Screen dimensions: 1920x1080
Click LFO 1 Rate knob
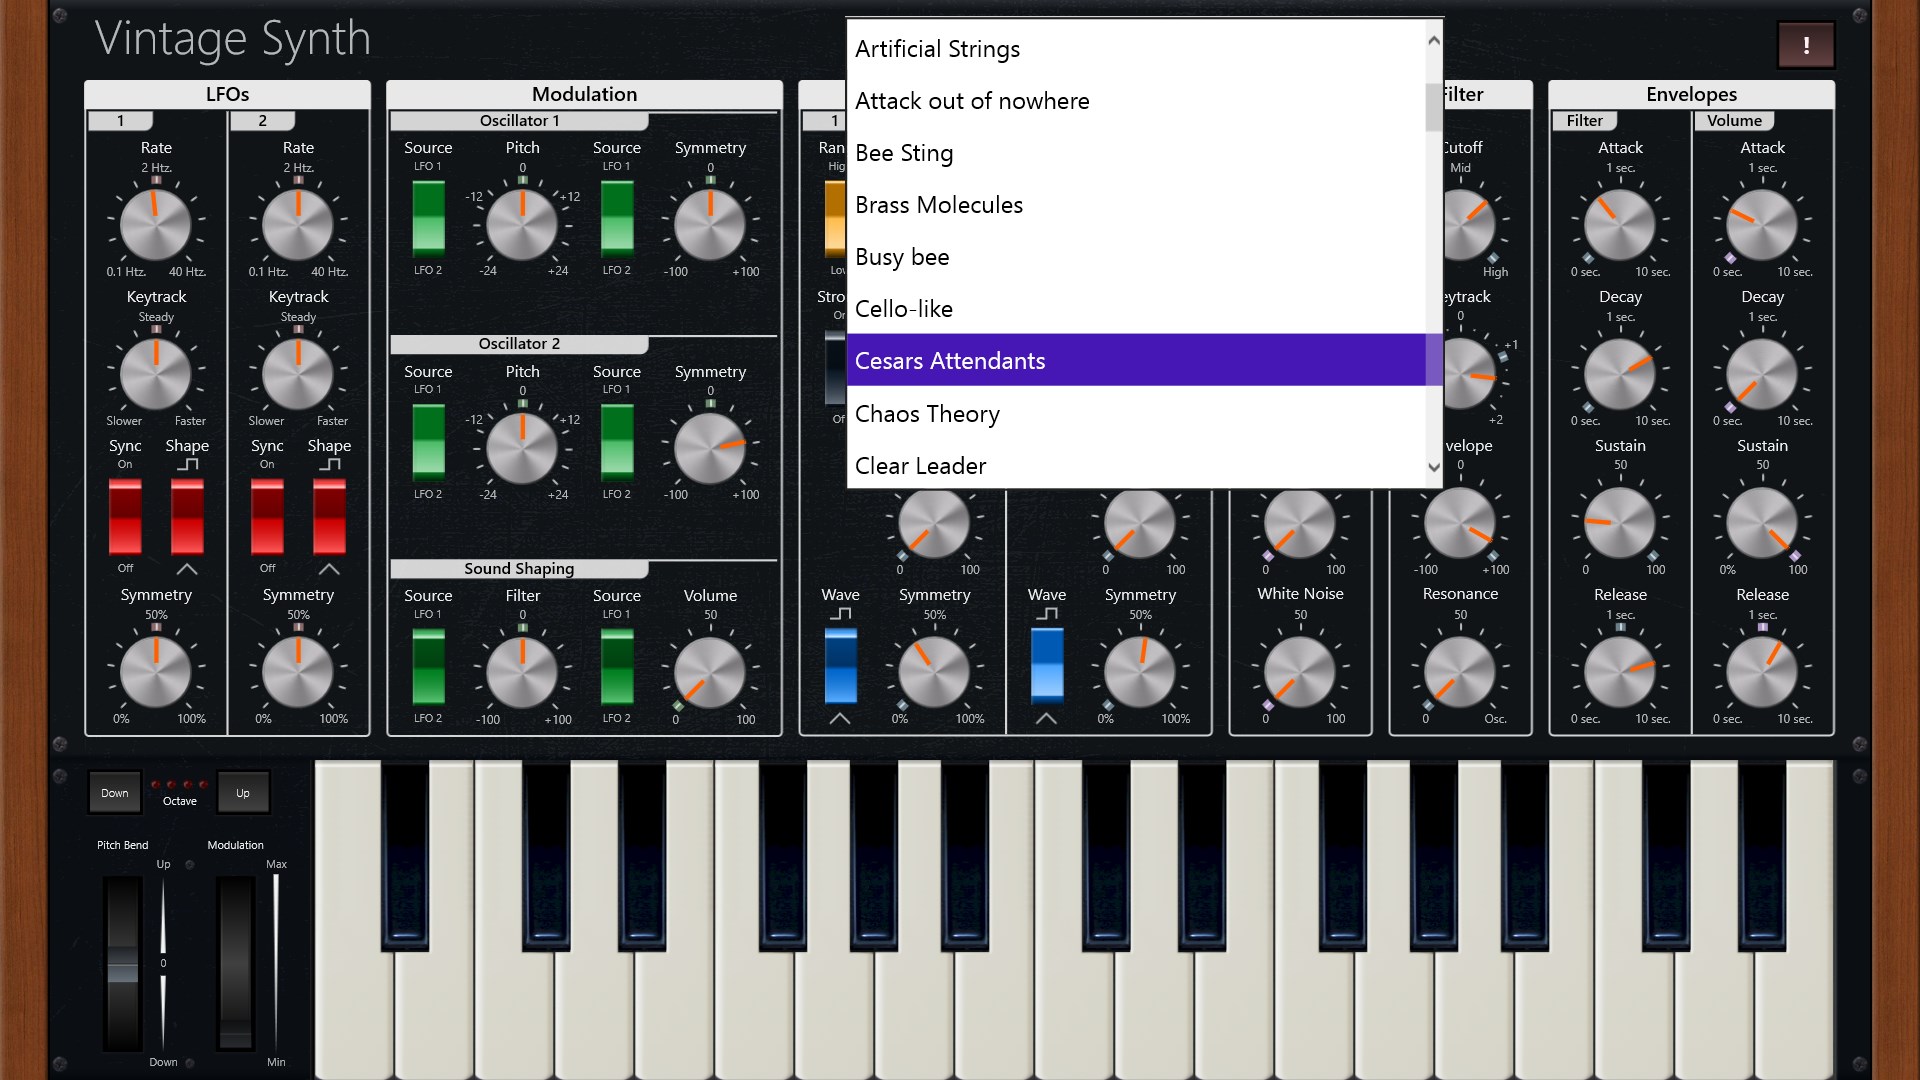click(155, 224)
